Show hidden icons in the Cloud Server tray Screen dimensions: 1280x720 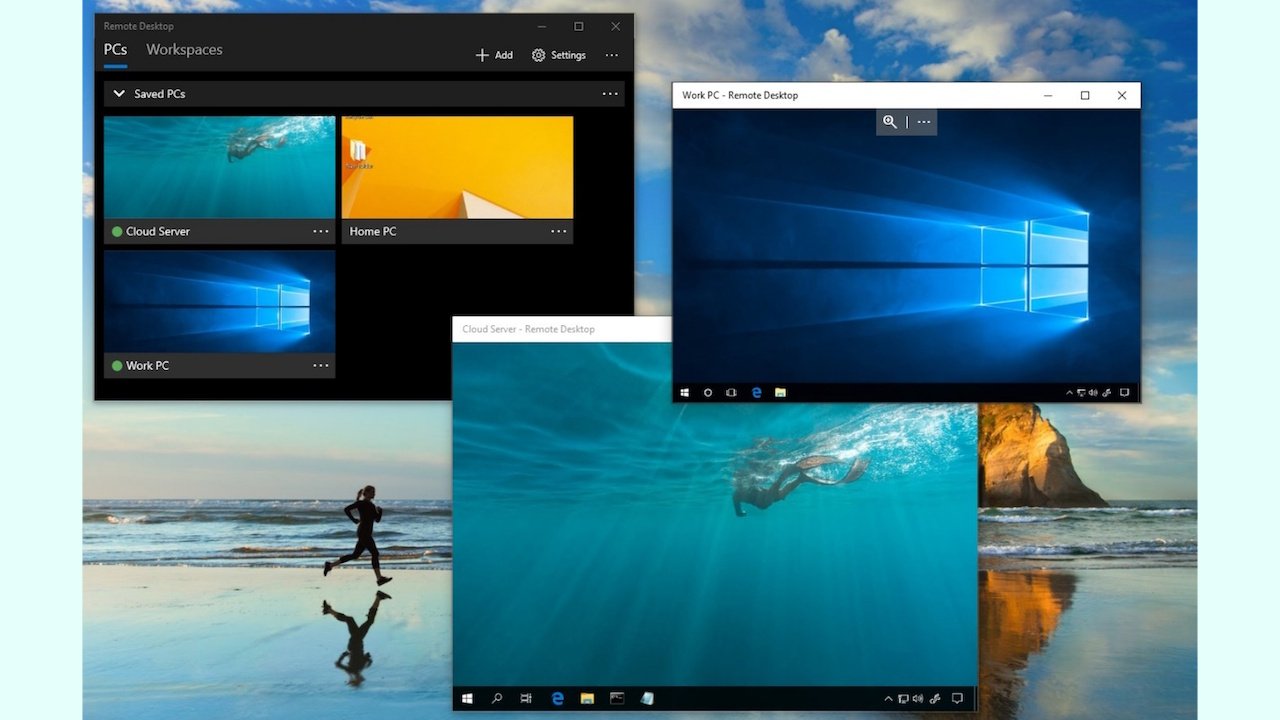(x=887, y=699)
